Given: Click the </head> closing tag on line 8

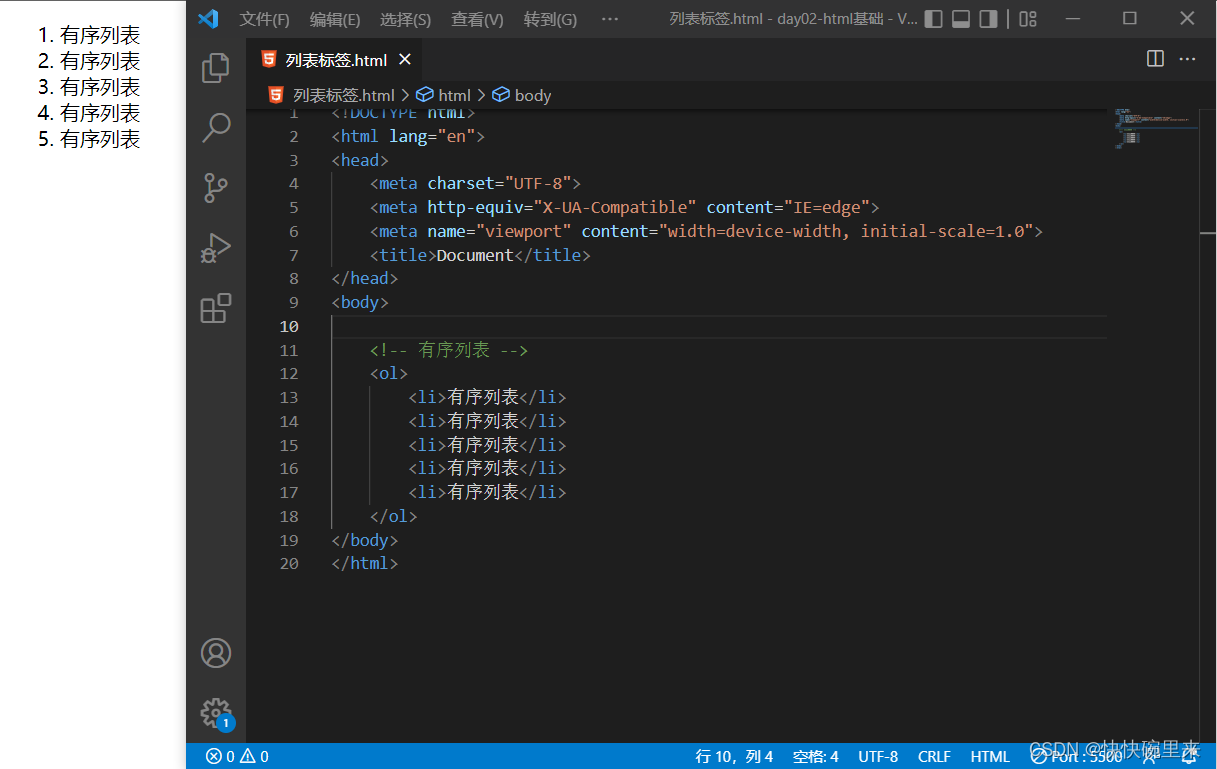Looking at the screenshot, I should (365, 278).
